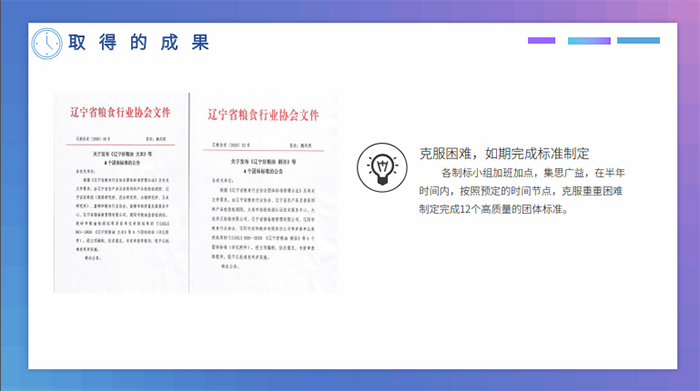The width and height of the screenshot is (700, 391).
Task: Click the cyan-to-purple gradient bar
Action: click(x=589, y=41)
